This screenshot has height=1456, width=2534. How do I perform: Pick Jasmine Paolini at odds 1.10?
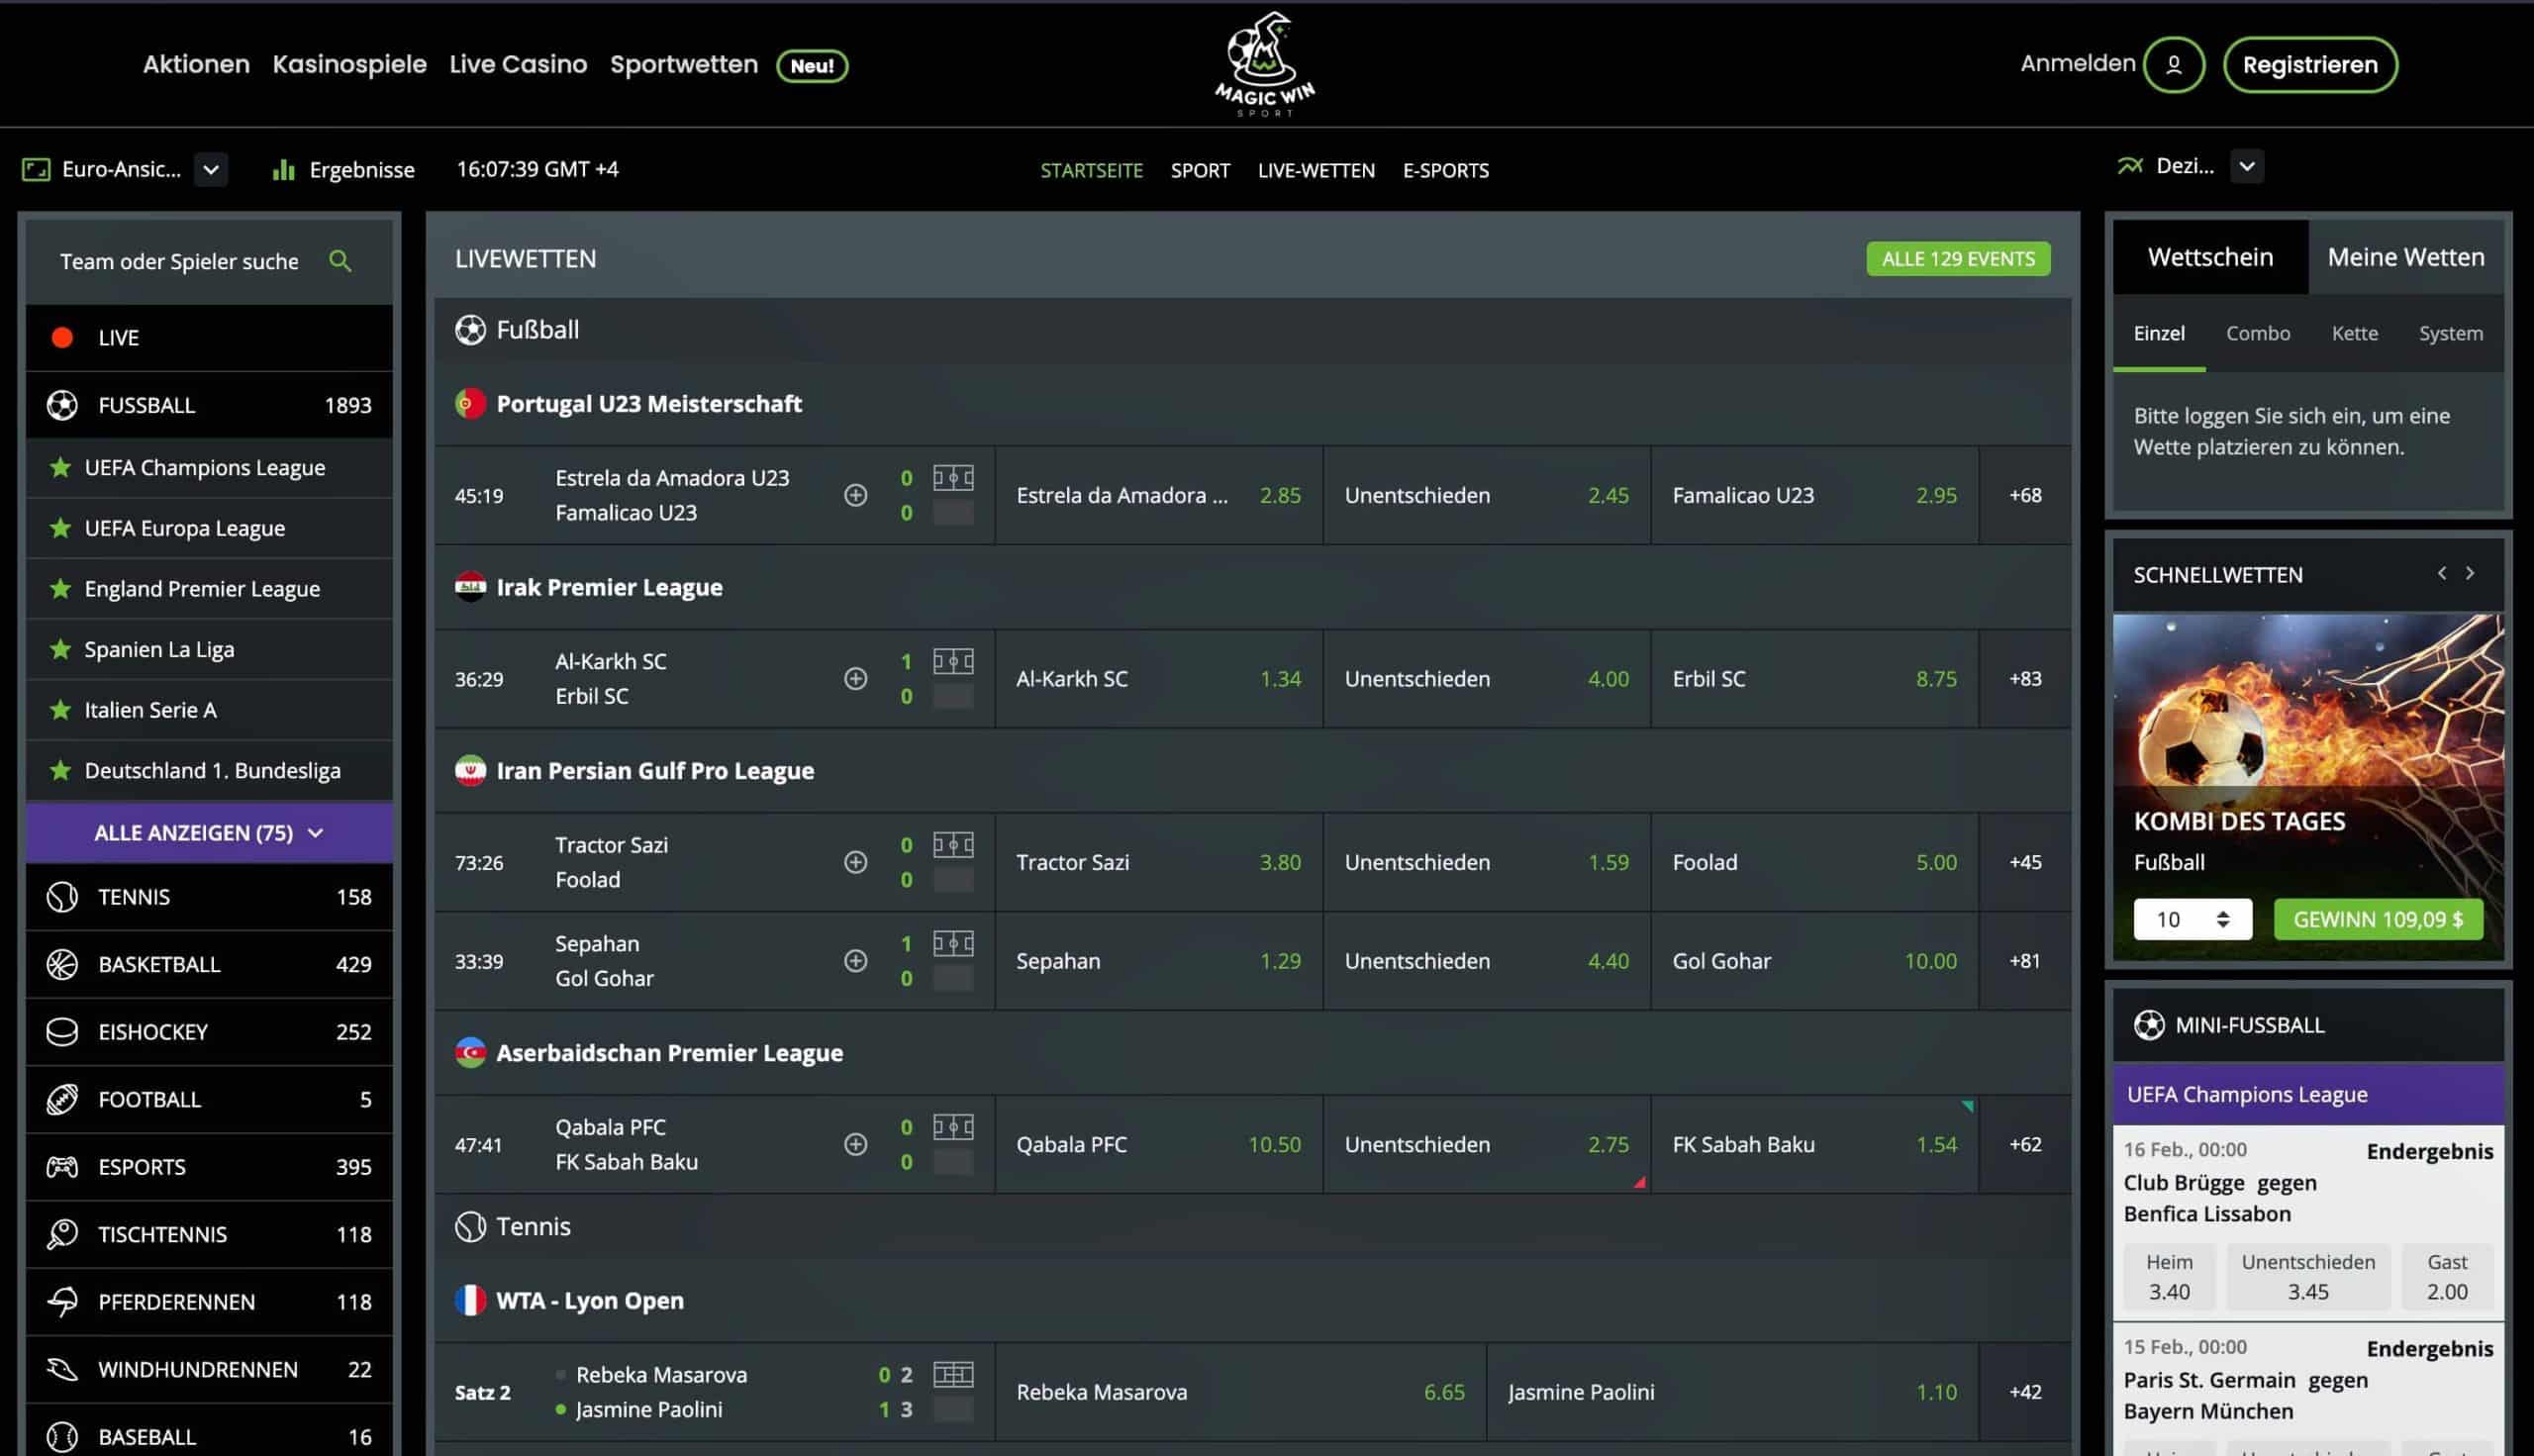pyautogui.click(x=1732, y=1391)
